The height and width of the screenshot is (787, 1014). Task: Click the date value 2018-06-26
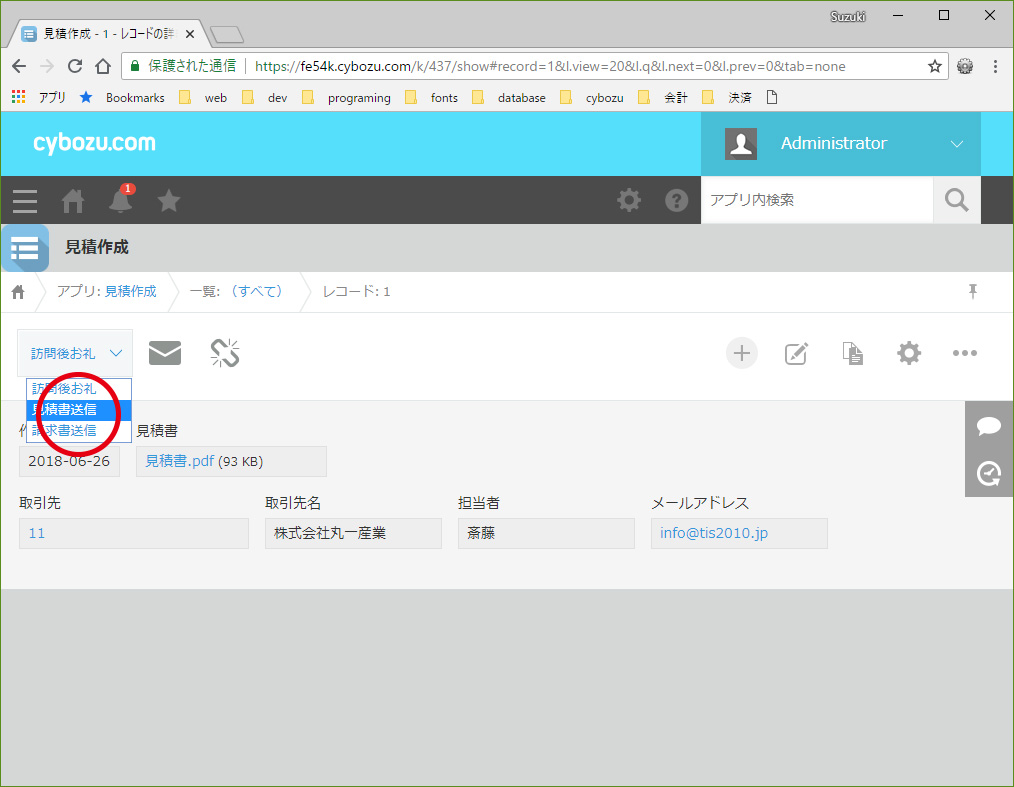tap(69, 461)
